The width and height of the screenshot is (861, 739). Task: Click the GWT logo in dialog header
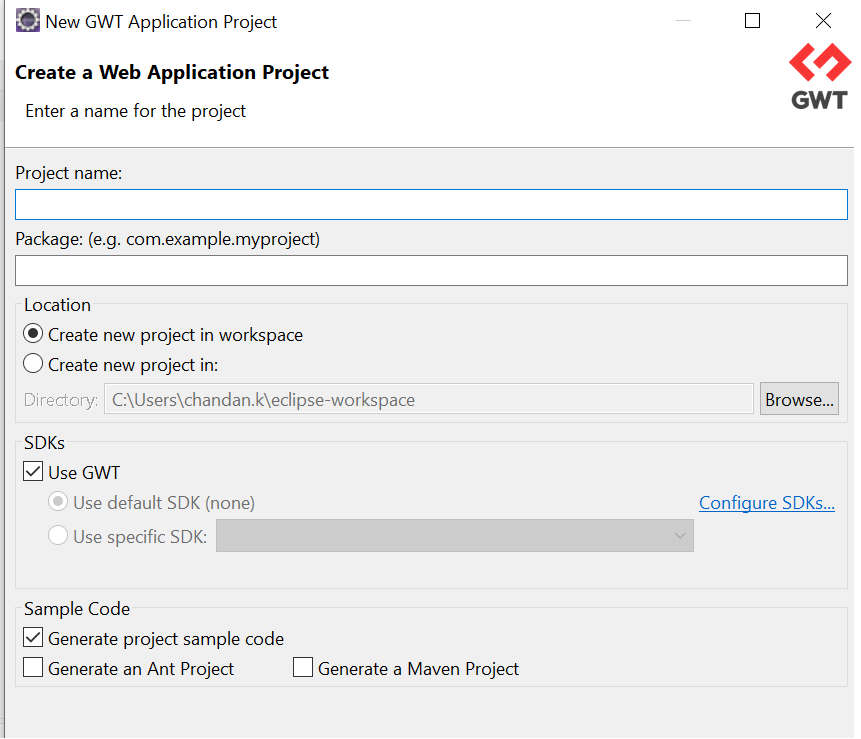pyautogui.click(x=819, y=77)
